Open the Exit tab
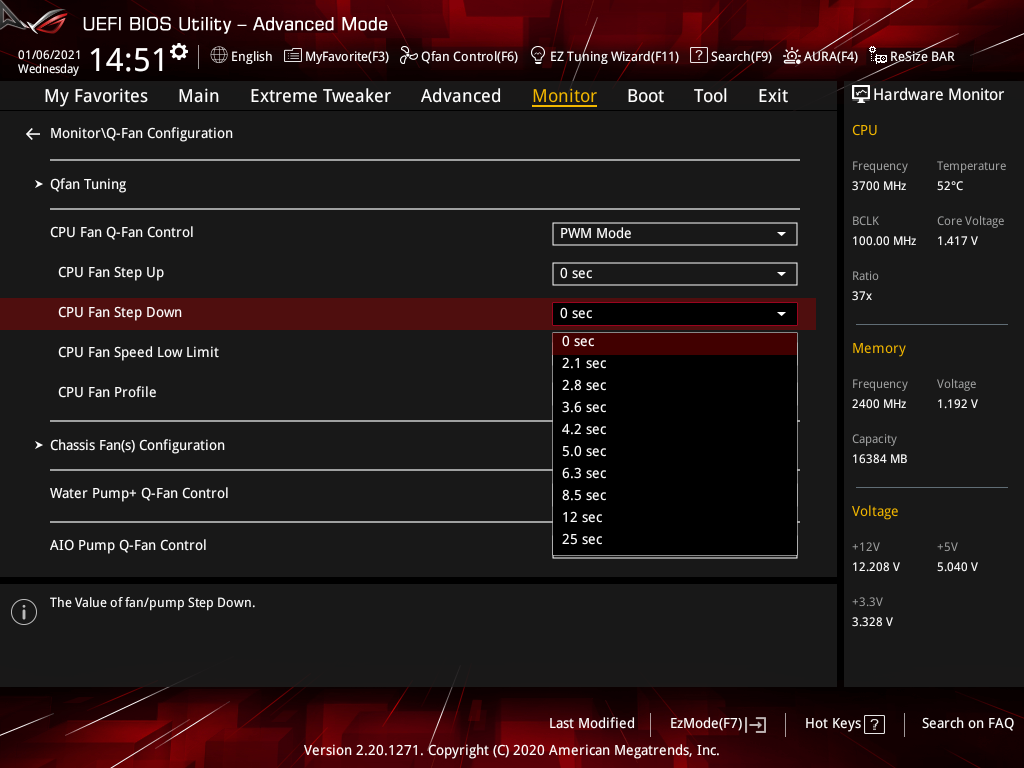The width and height of the screenshot is (1024, 768). click(773, 96)
